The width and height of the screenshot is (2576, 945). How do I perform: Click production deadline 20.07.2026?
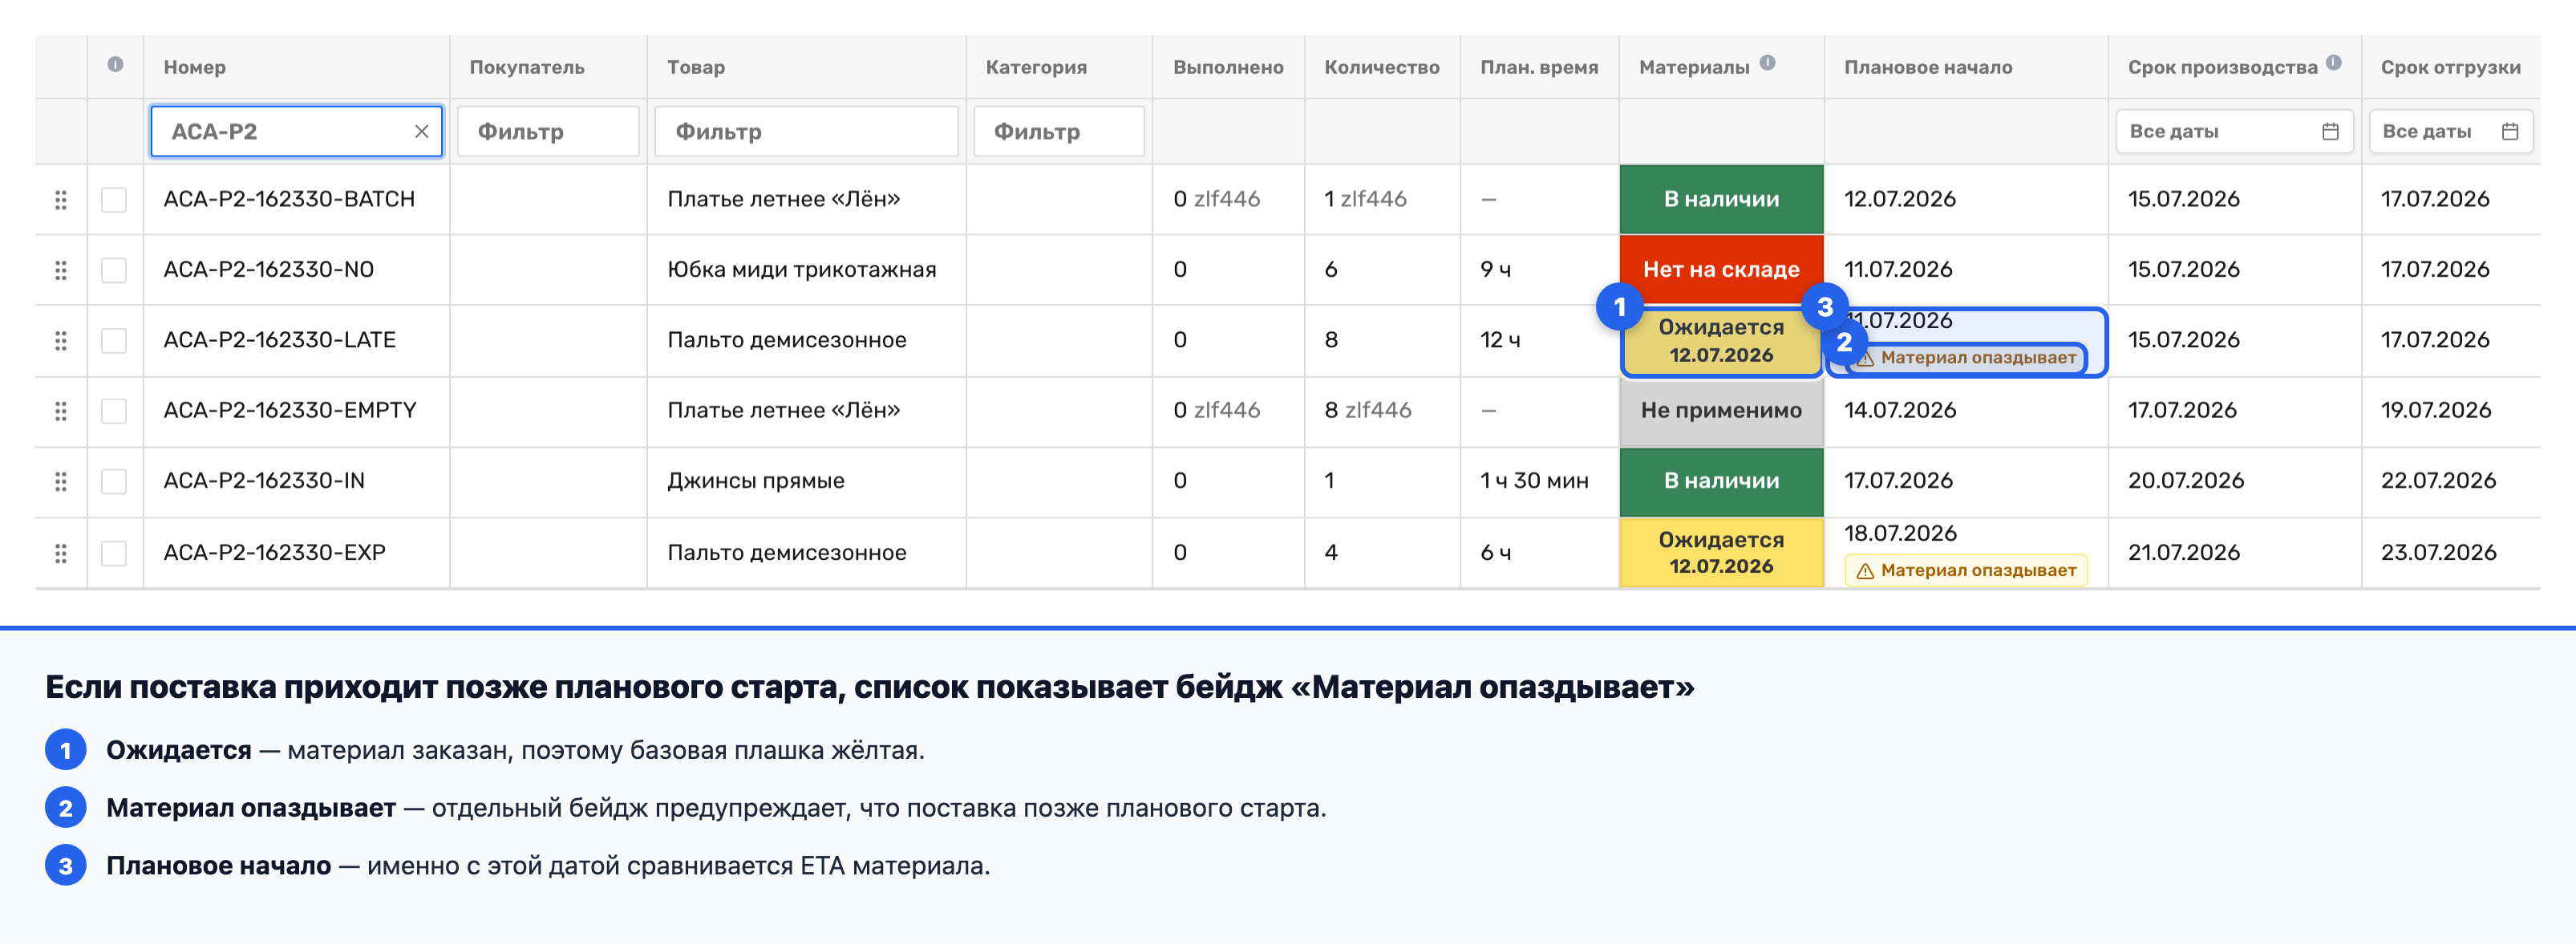pyautogui.click(x=2186, y=481)
